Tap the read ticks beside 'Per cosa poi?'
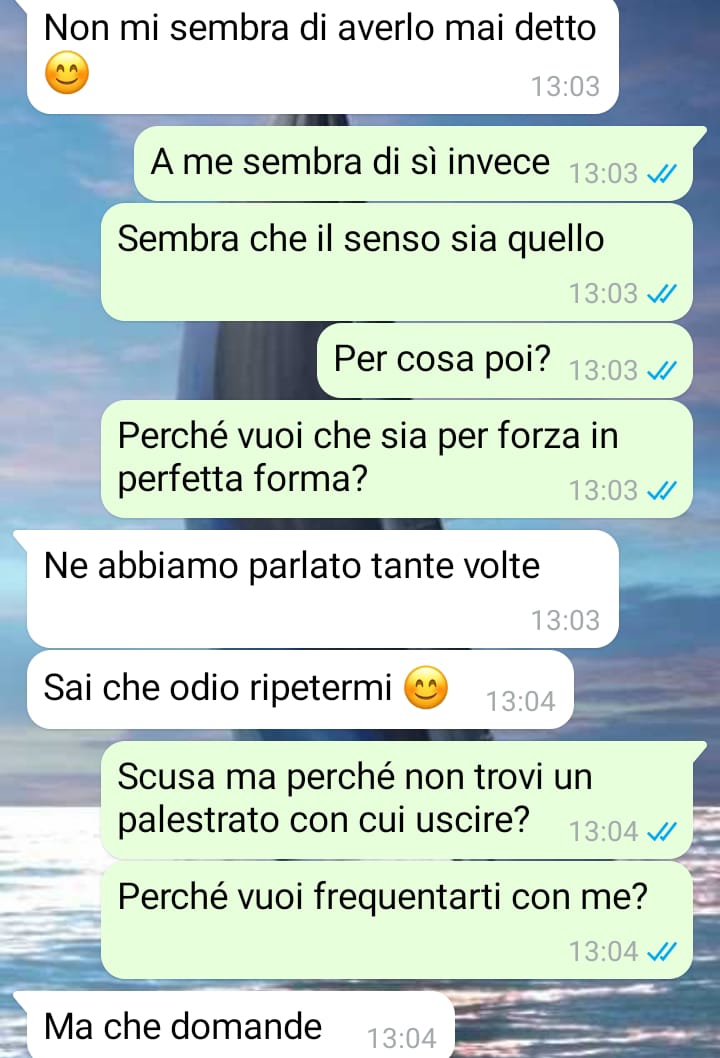 click(x=661, y=370)
